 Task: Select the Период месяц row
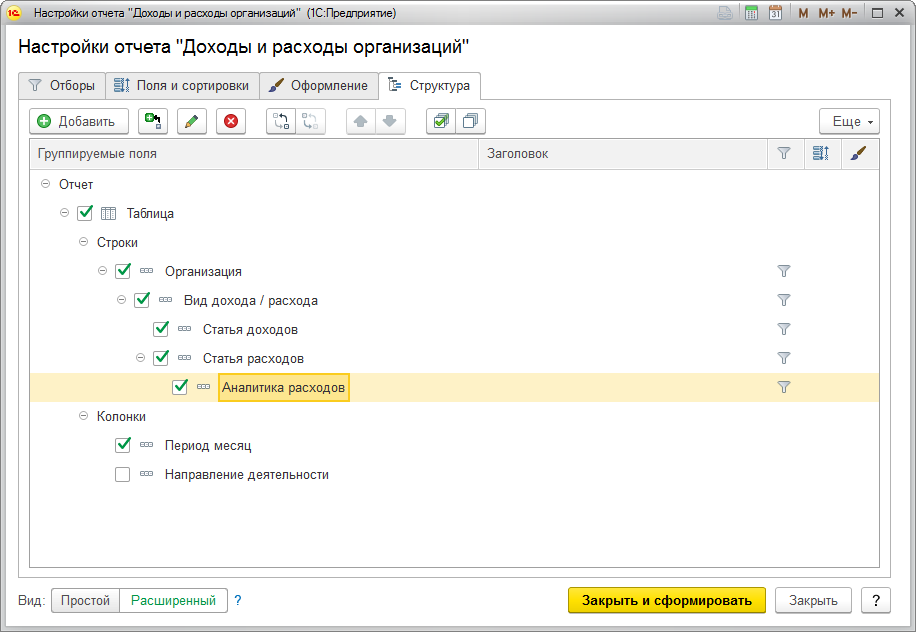[x=454, y=445]
